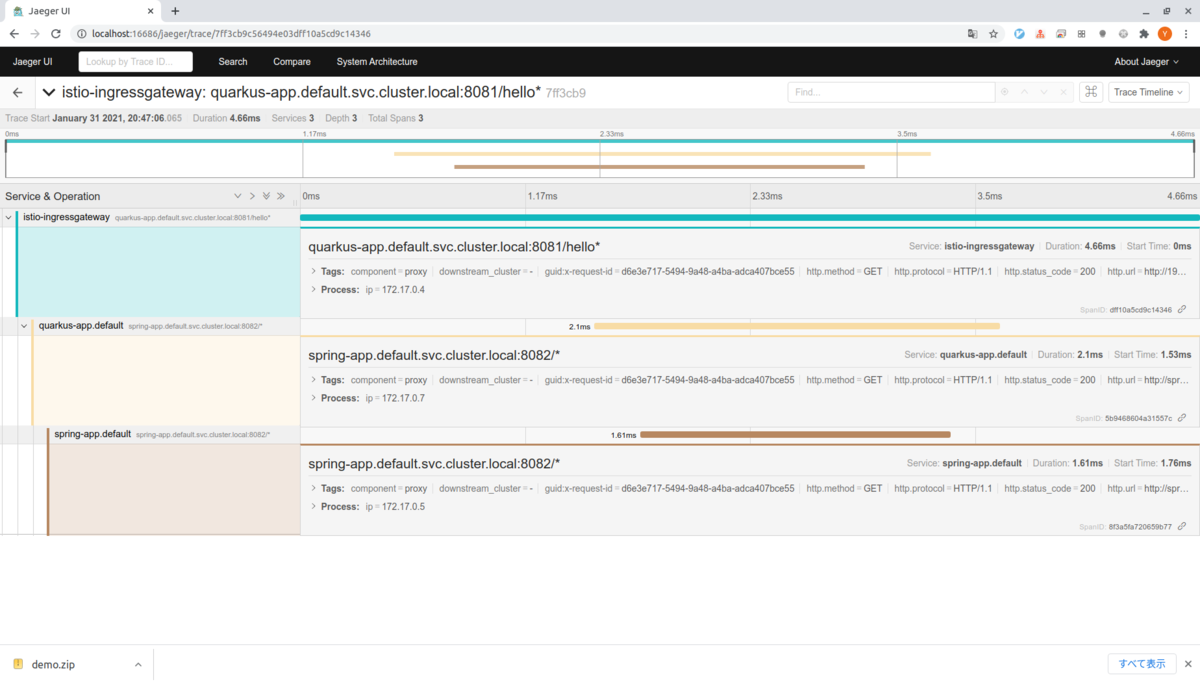Screen dimensions: 1200x684
Task: Select the istio-ingressgateway span row
Action: (600, 217)
